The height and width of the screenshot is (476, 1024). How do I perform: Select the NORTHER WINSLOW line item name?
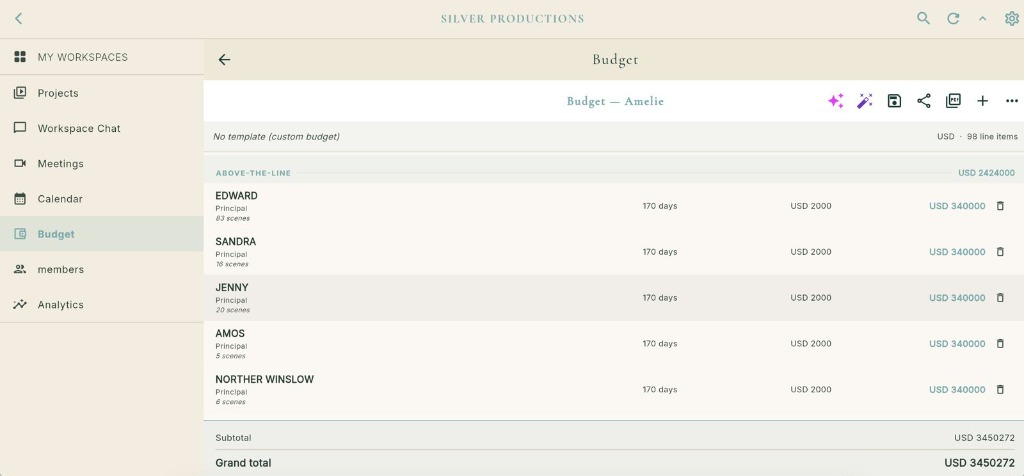[x=264, y=379]
